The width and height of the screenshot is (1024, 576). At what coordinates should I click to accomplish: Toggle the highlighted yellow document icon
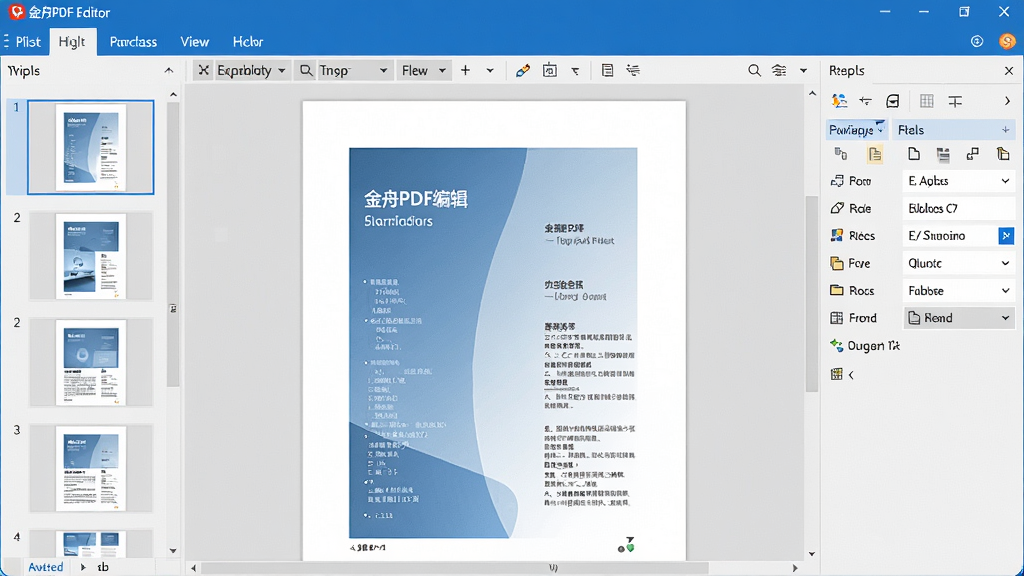[875, 154]
